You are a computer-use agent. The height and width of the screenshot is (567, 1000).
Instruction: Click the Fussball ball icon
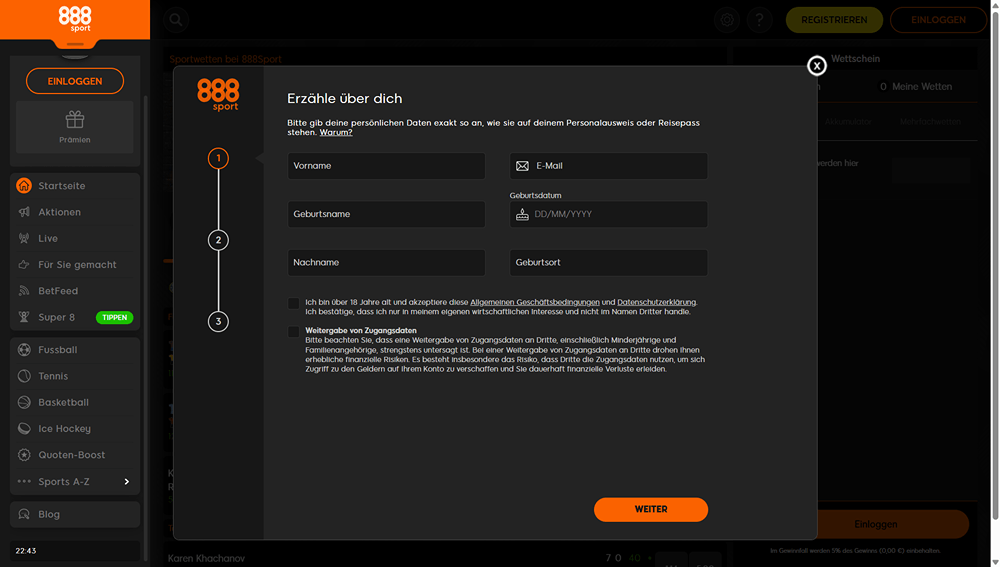(x=24, y=350)
